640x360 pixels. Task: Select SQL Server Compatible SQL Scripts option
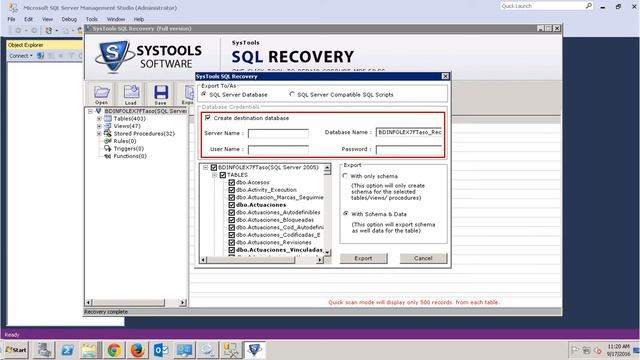(292, 94)
